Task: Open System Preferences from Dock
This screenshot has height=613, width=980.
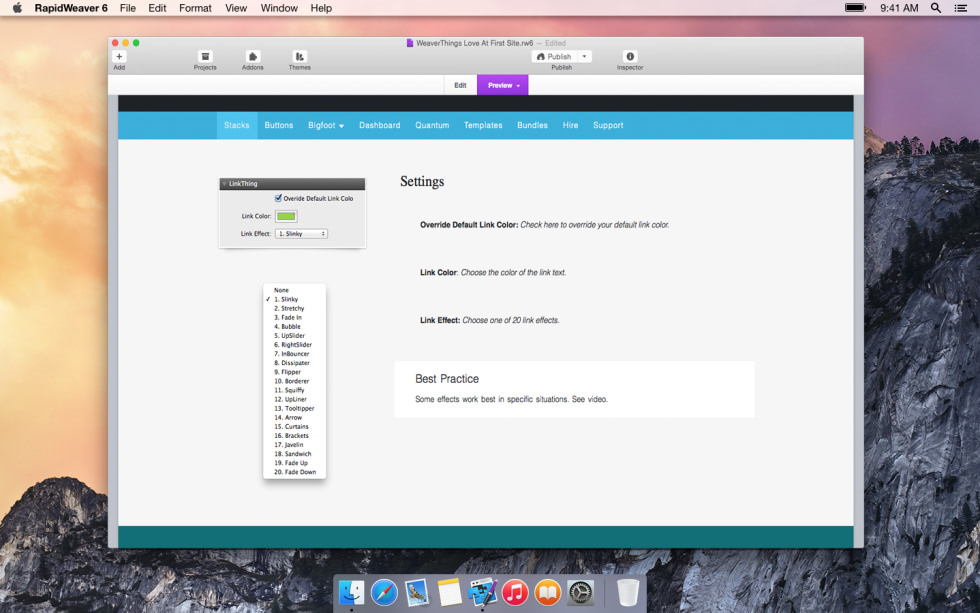Action: 580,592
